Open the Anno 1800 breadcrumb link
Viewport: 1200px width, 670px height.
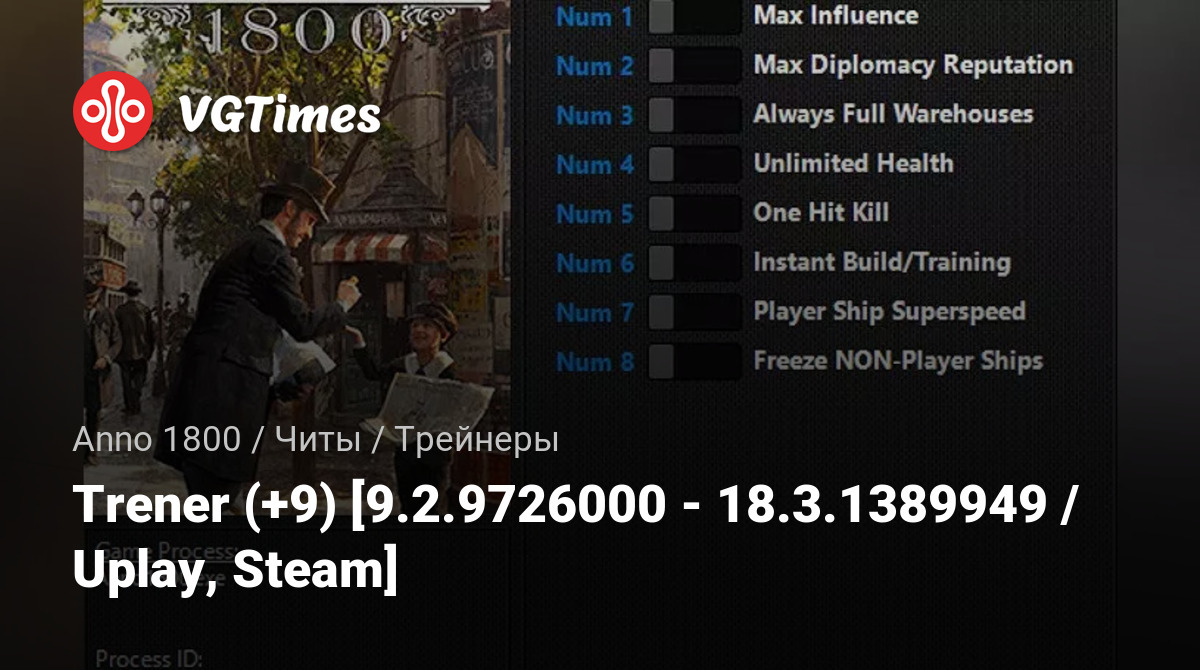point(156,439)
